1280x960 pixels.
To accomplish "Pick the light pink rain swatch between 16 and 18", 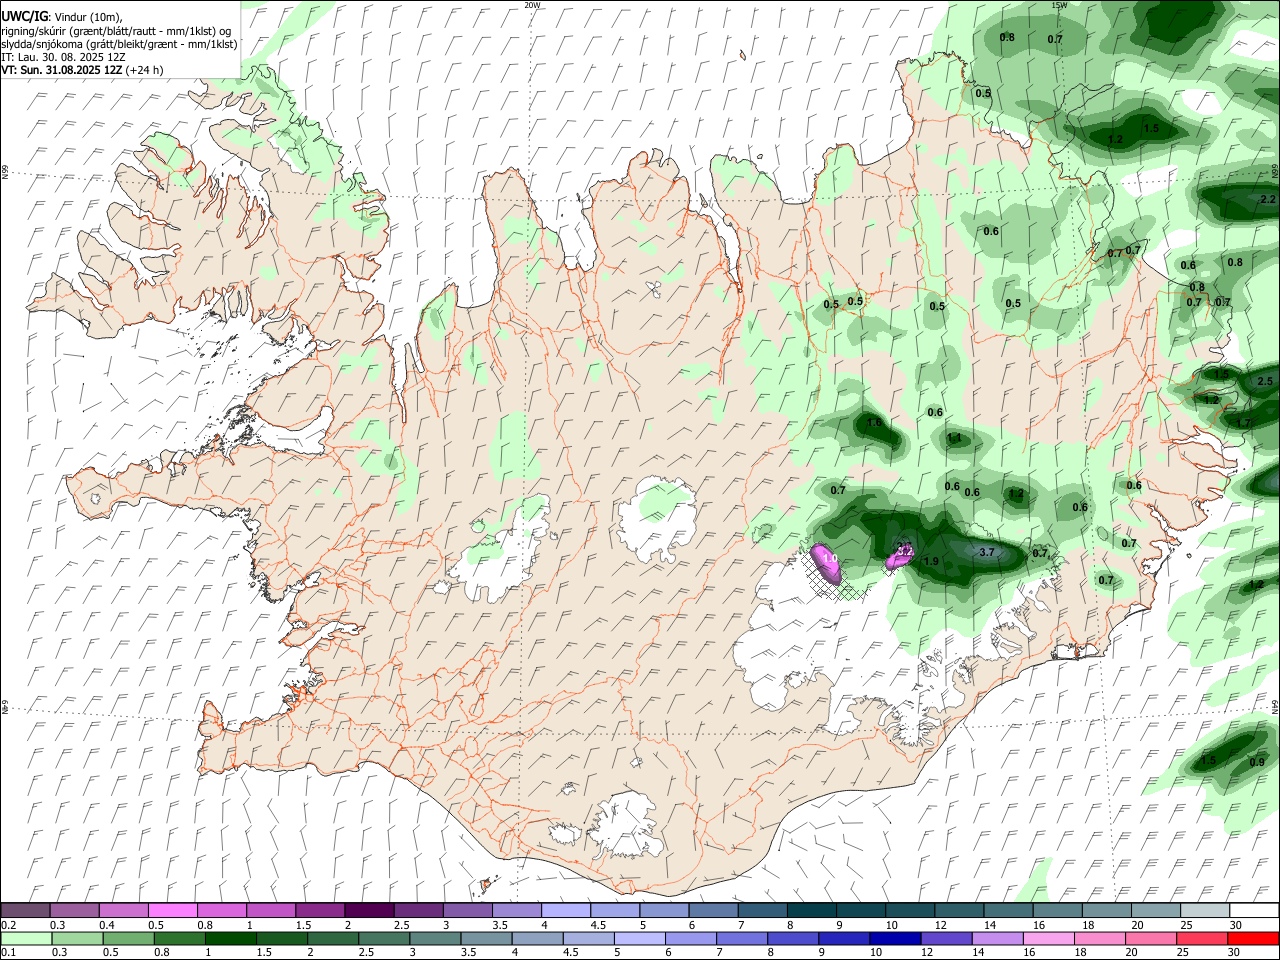I will coord(1049,939).
